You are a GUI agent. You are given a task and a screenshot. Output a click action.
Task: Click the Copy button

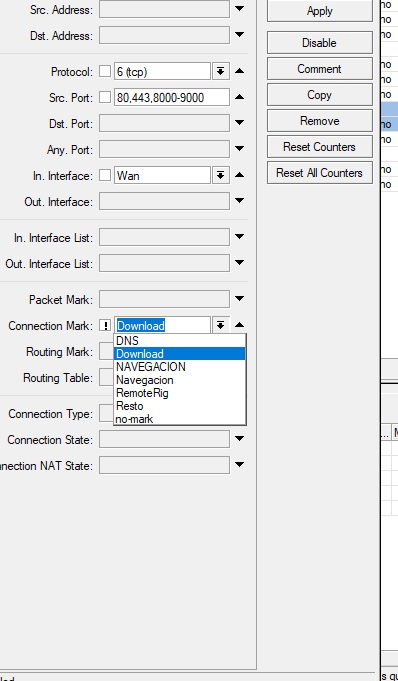click(x=319, y=95)
